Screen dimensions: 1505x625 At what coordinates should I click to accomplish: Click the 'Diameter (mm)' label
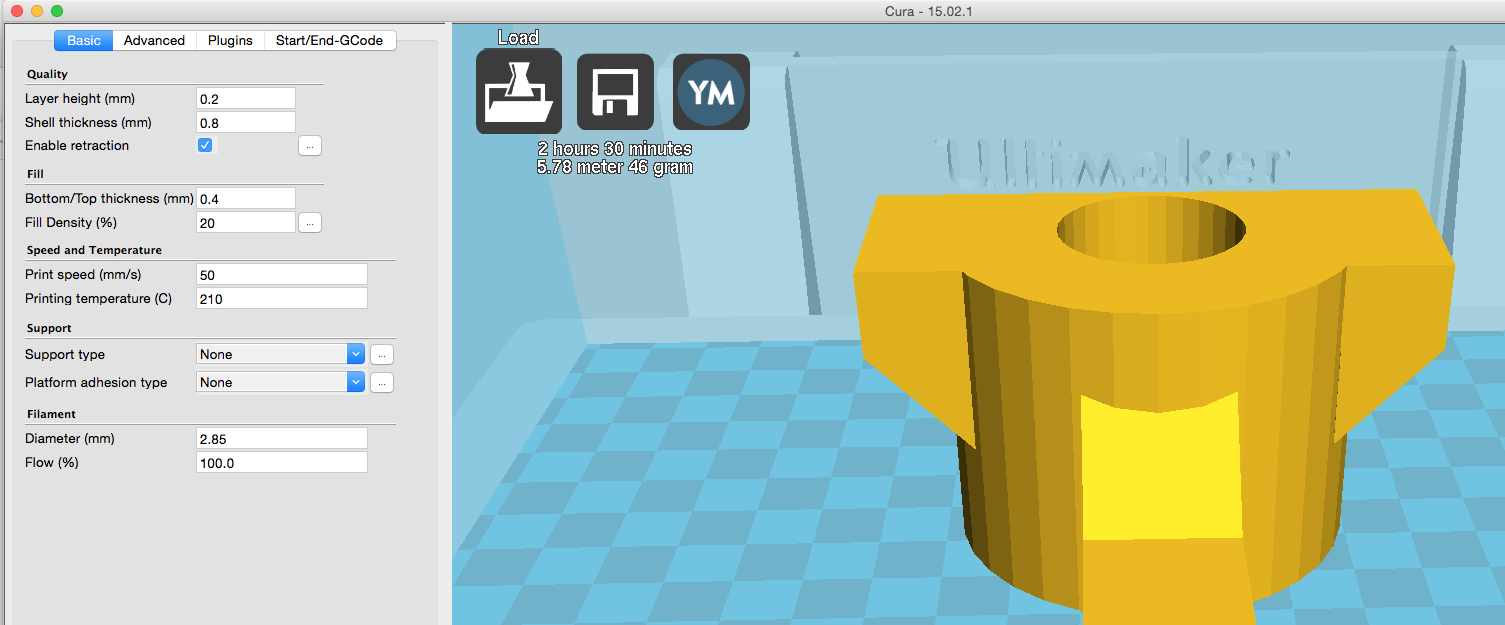tap(68, 438)
